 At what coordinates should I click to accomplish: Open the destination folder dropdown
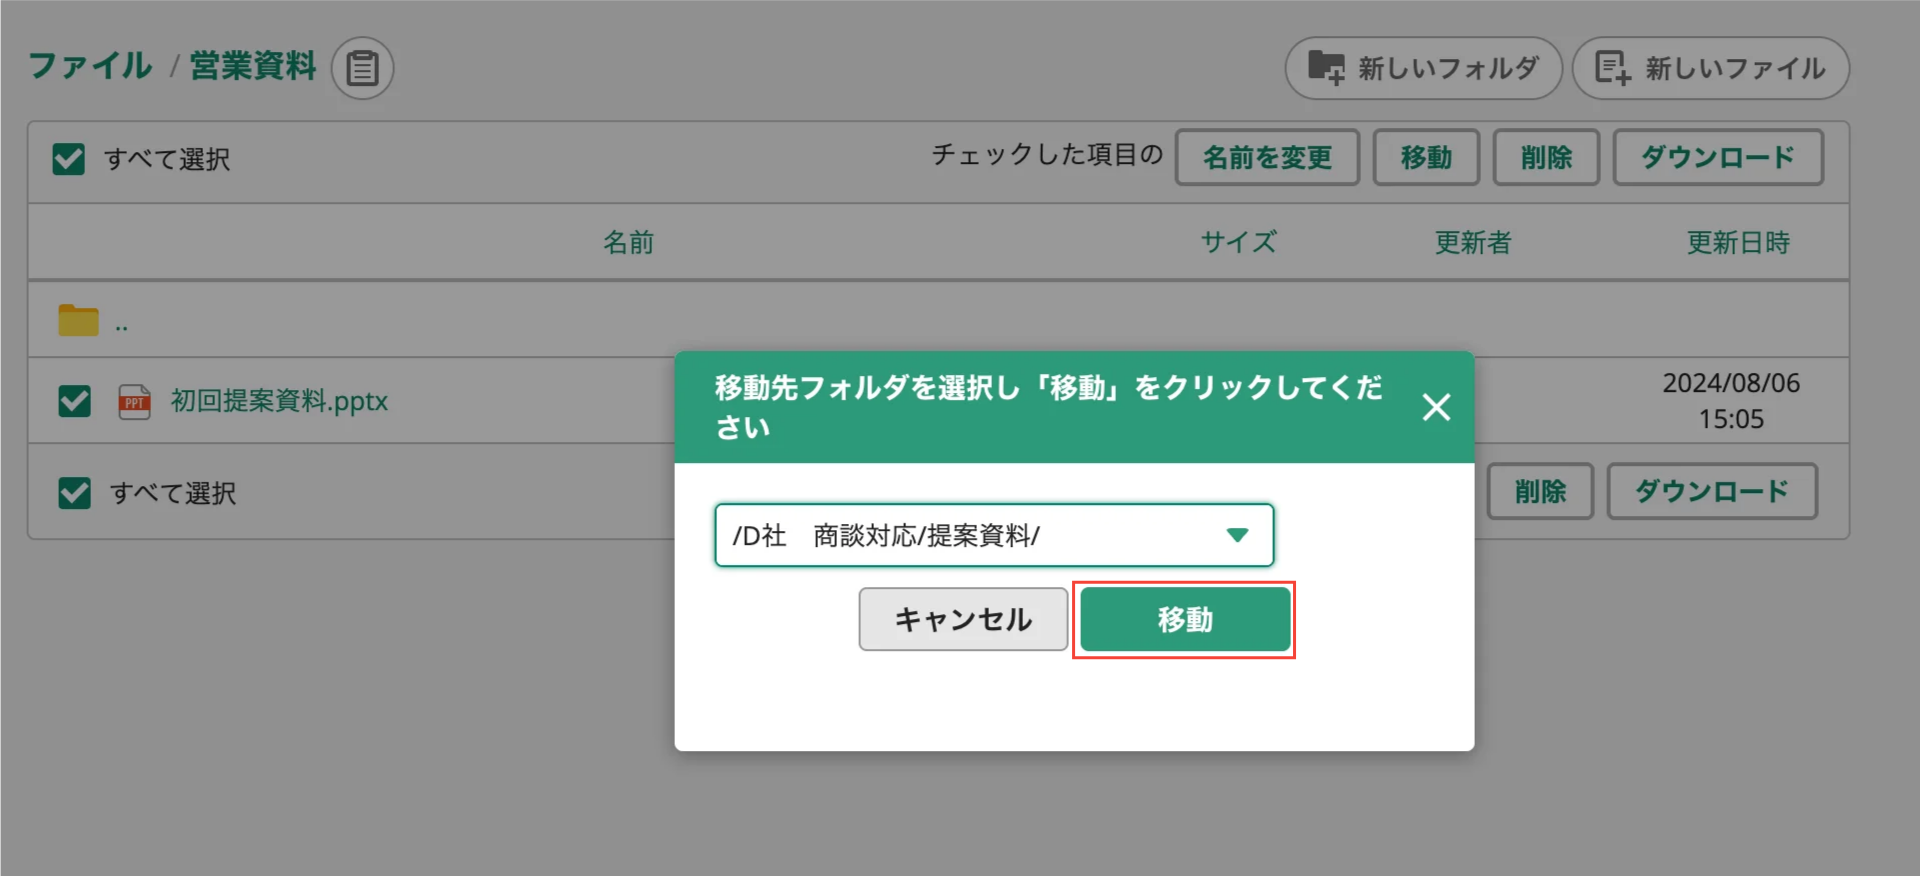point(994,535)
